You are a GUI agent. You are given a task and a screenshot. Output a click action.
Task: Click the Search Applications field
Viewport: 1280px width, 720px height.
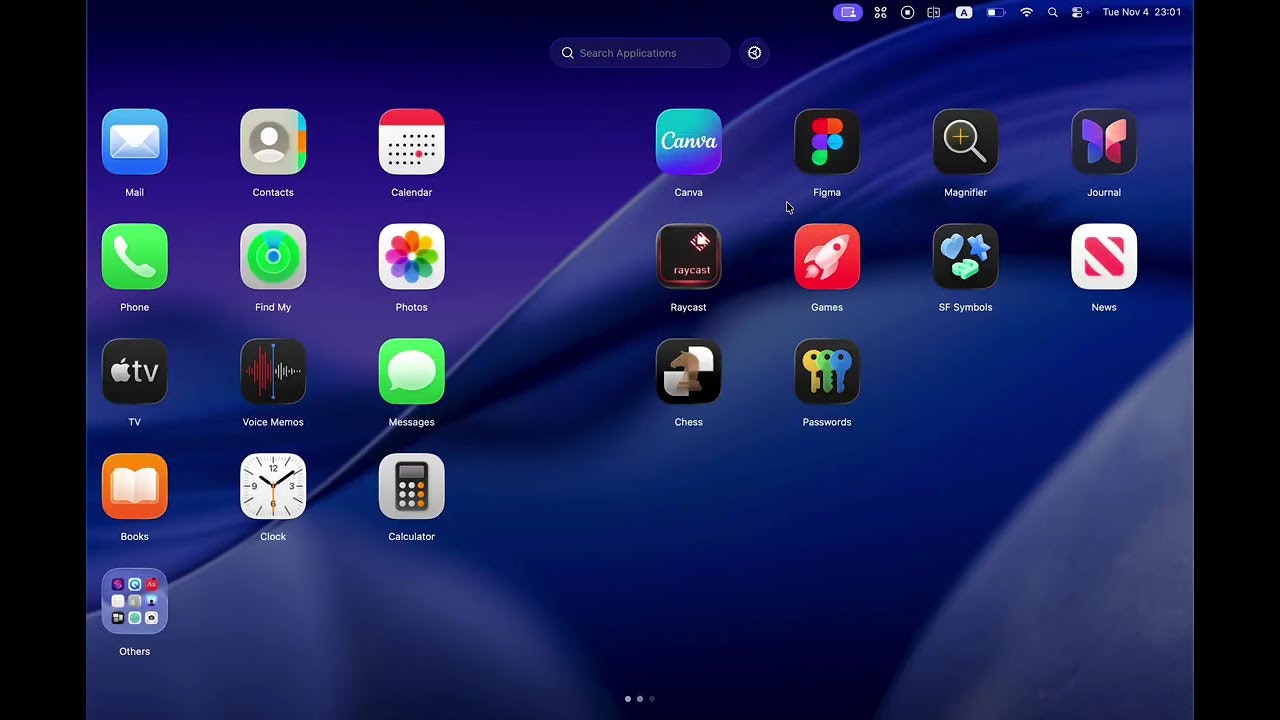coord(640,53)
